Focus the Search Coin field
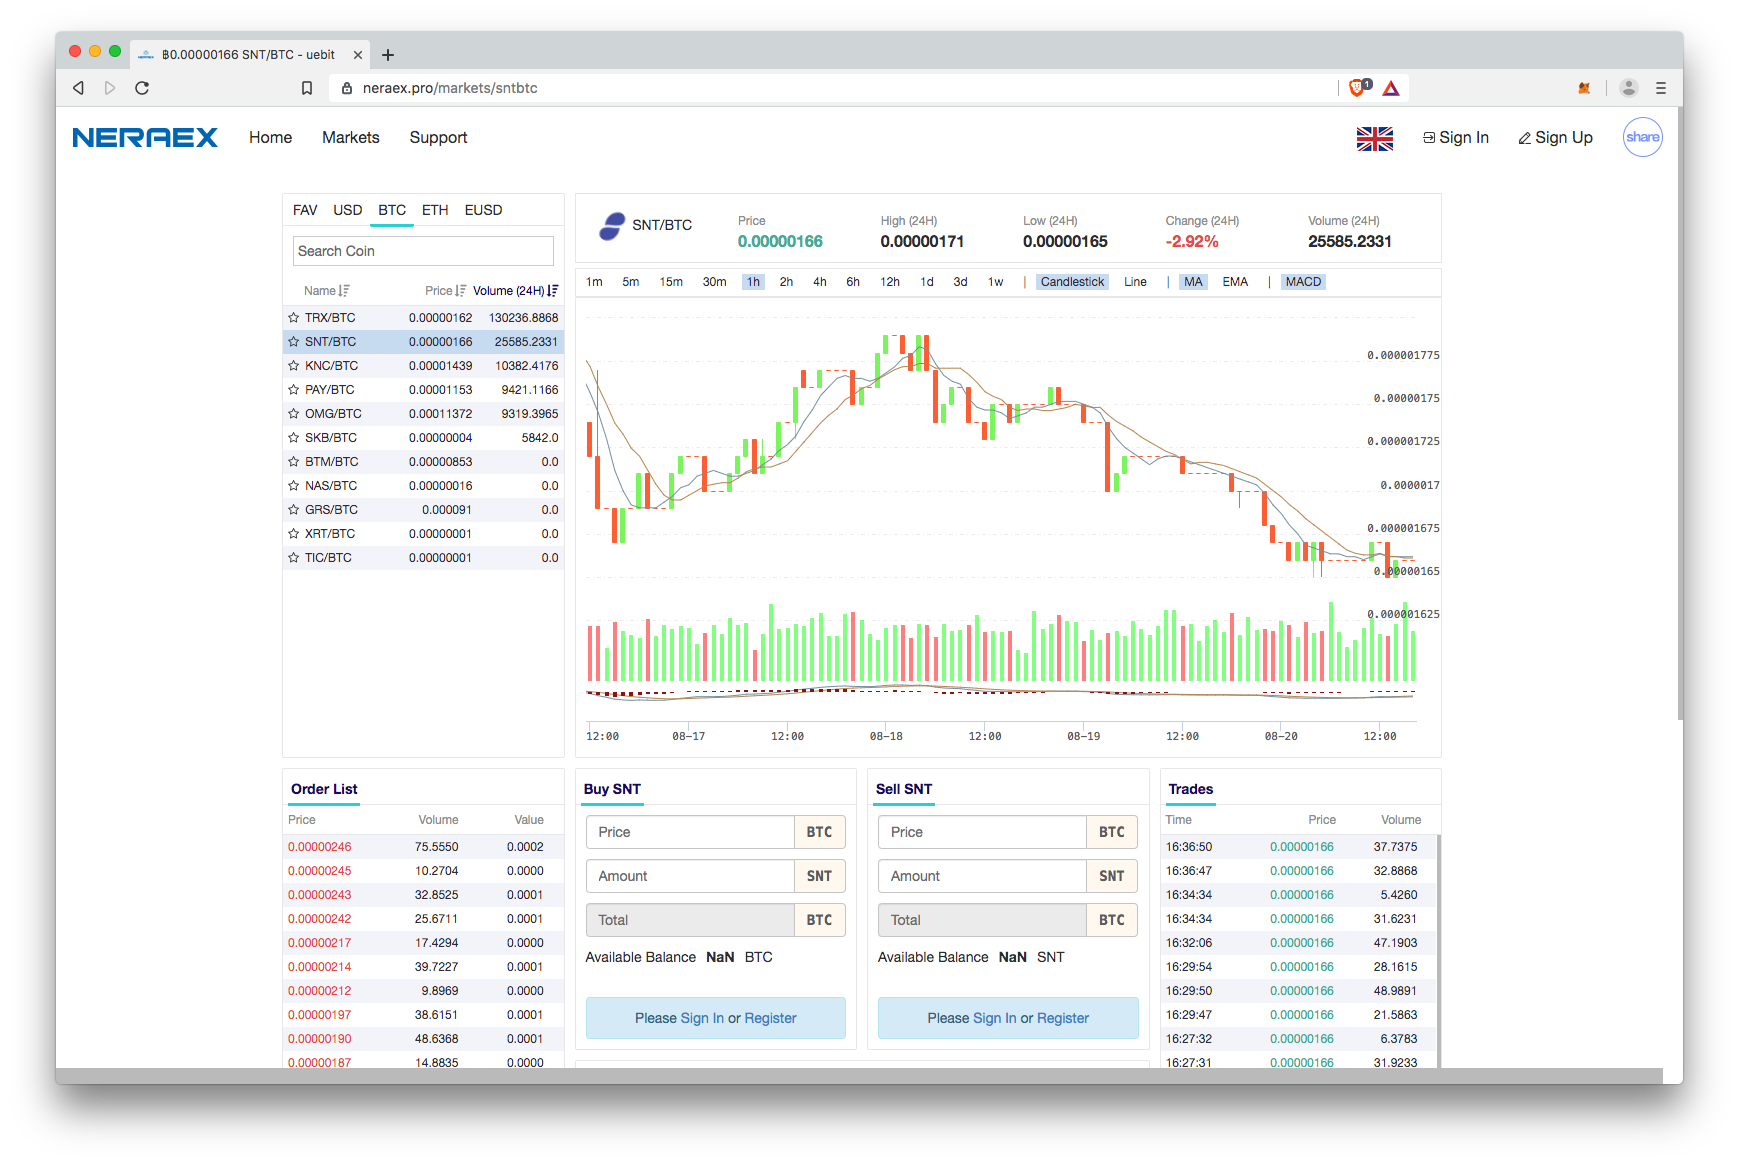The image size is (1739, 1164). [423, 251]
